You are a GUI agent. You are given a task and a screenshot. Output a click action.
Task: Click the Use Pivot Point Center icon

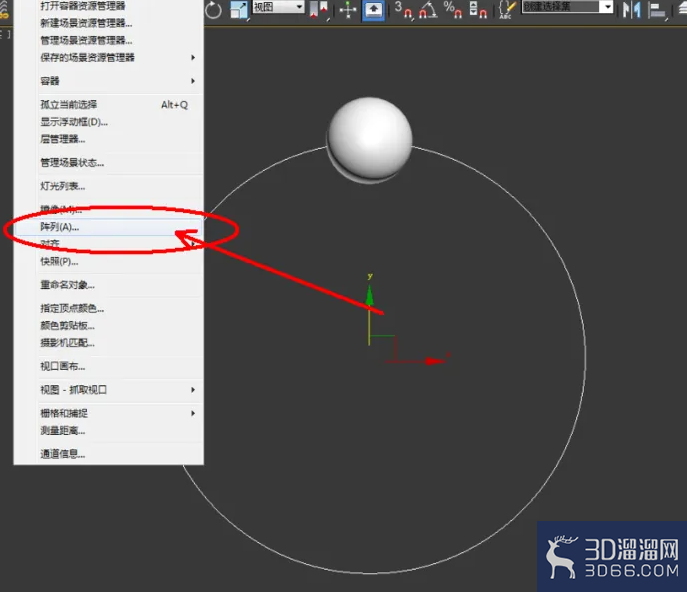319,10
